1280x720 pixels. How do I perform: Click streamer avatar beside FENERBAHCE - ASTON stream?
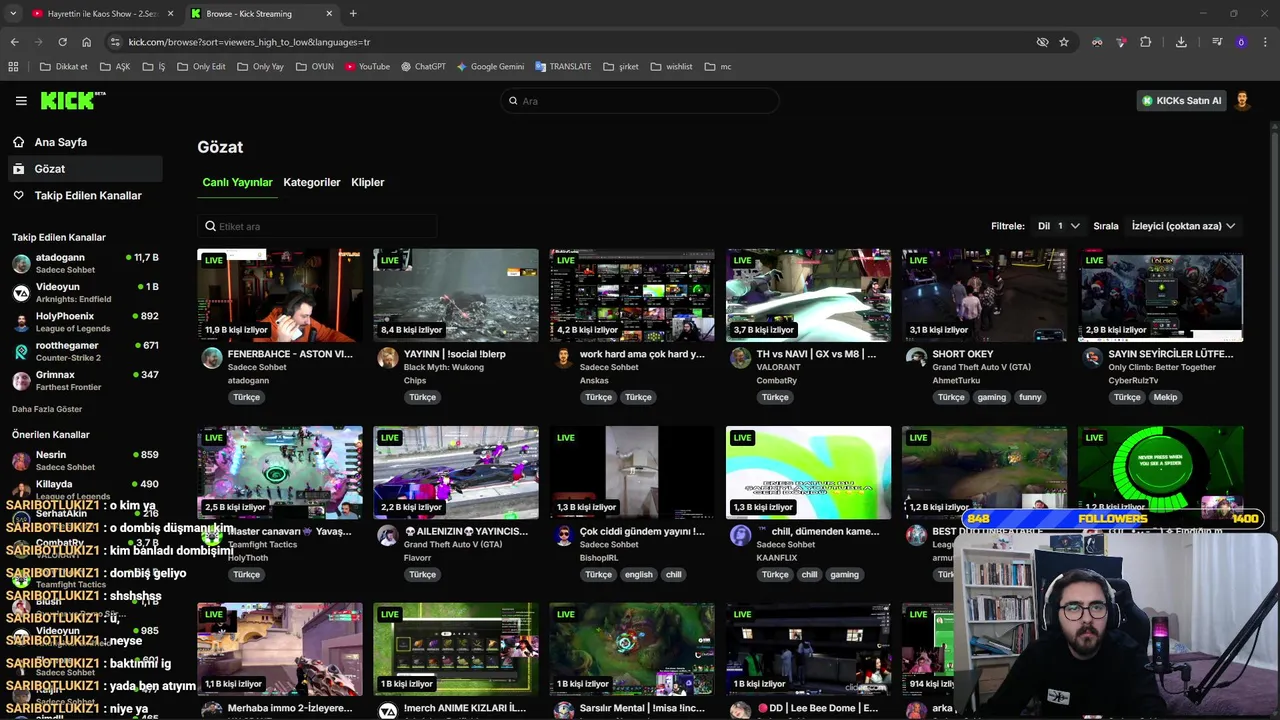pyautogui.click(x=211, y=359)
